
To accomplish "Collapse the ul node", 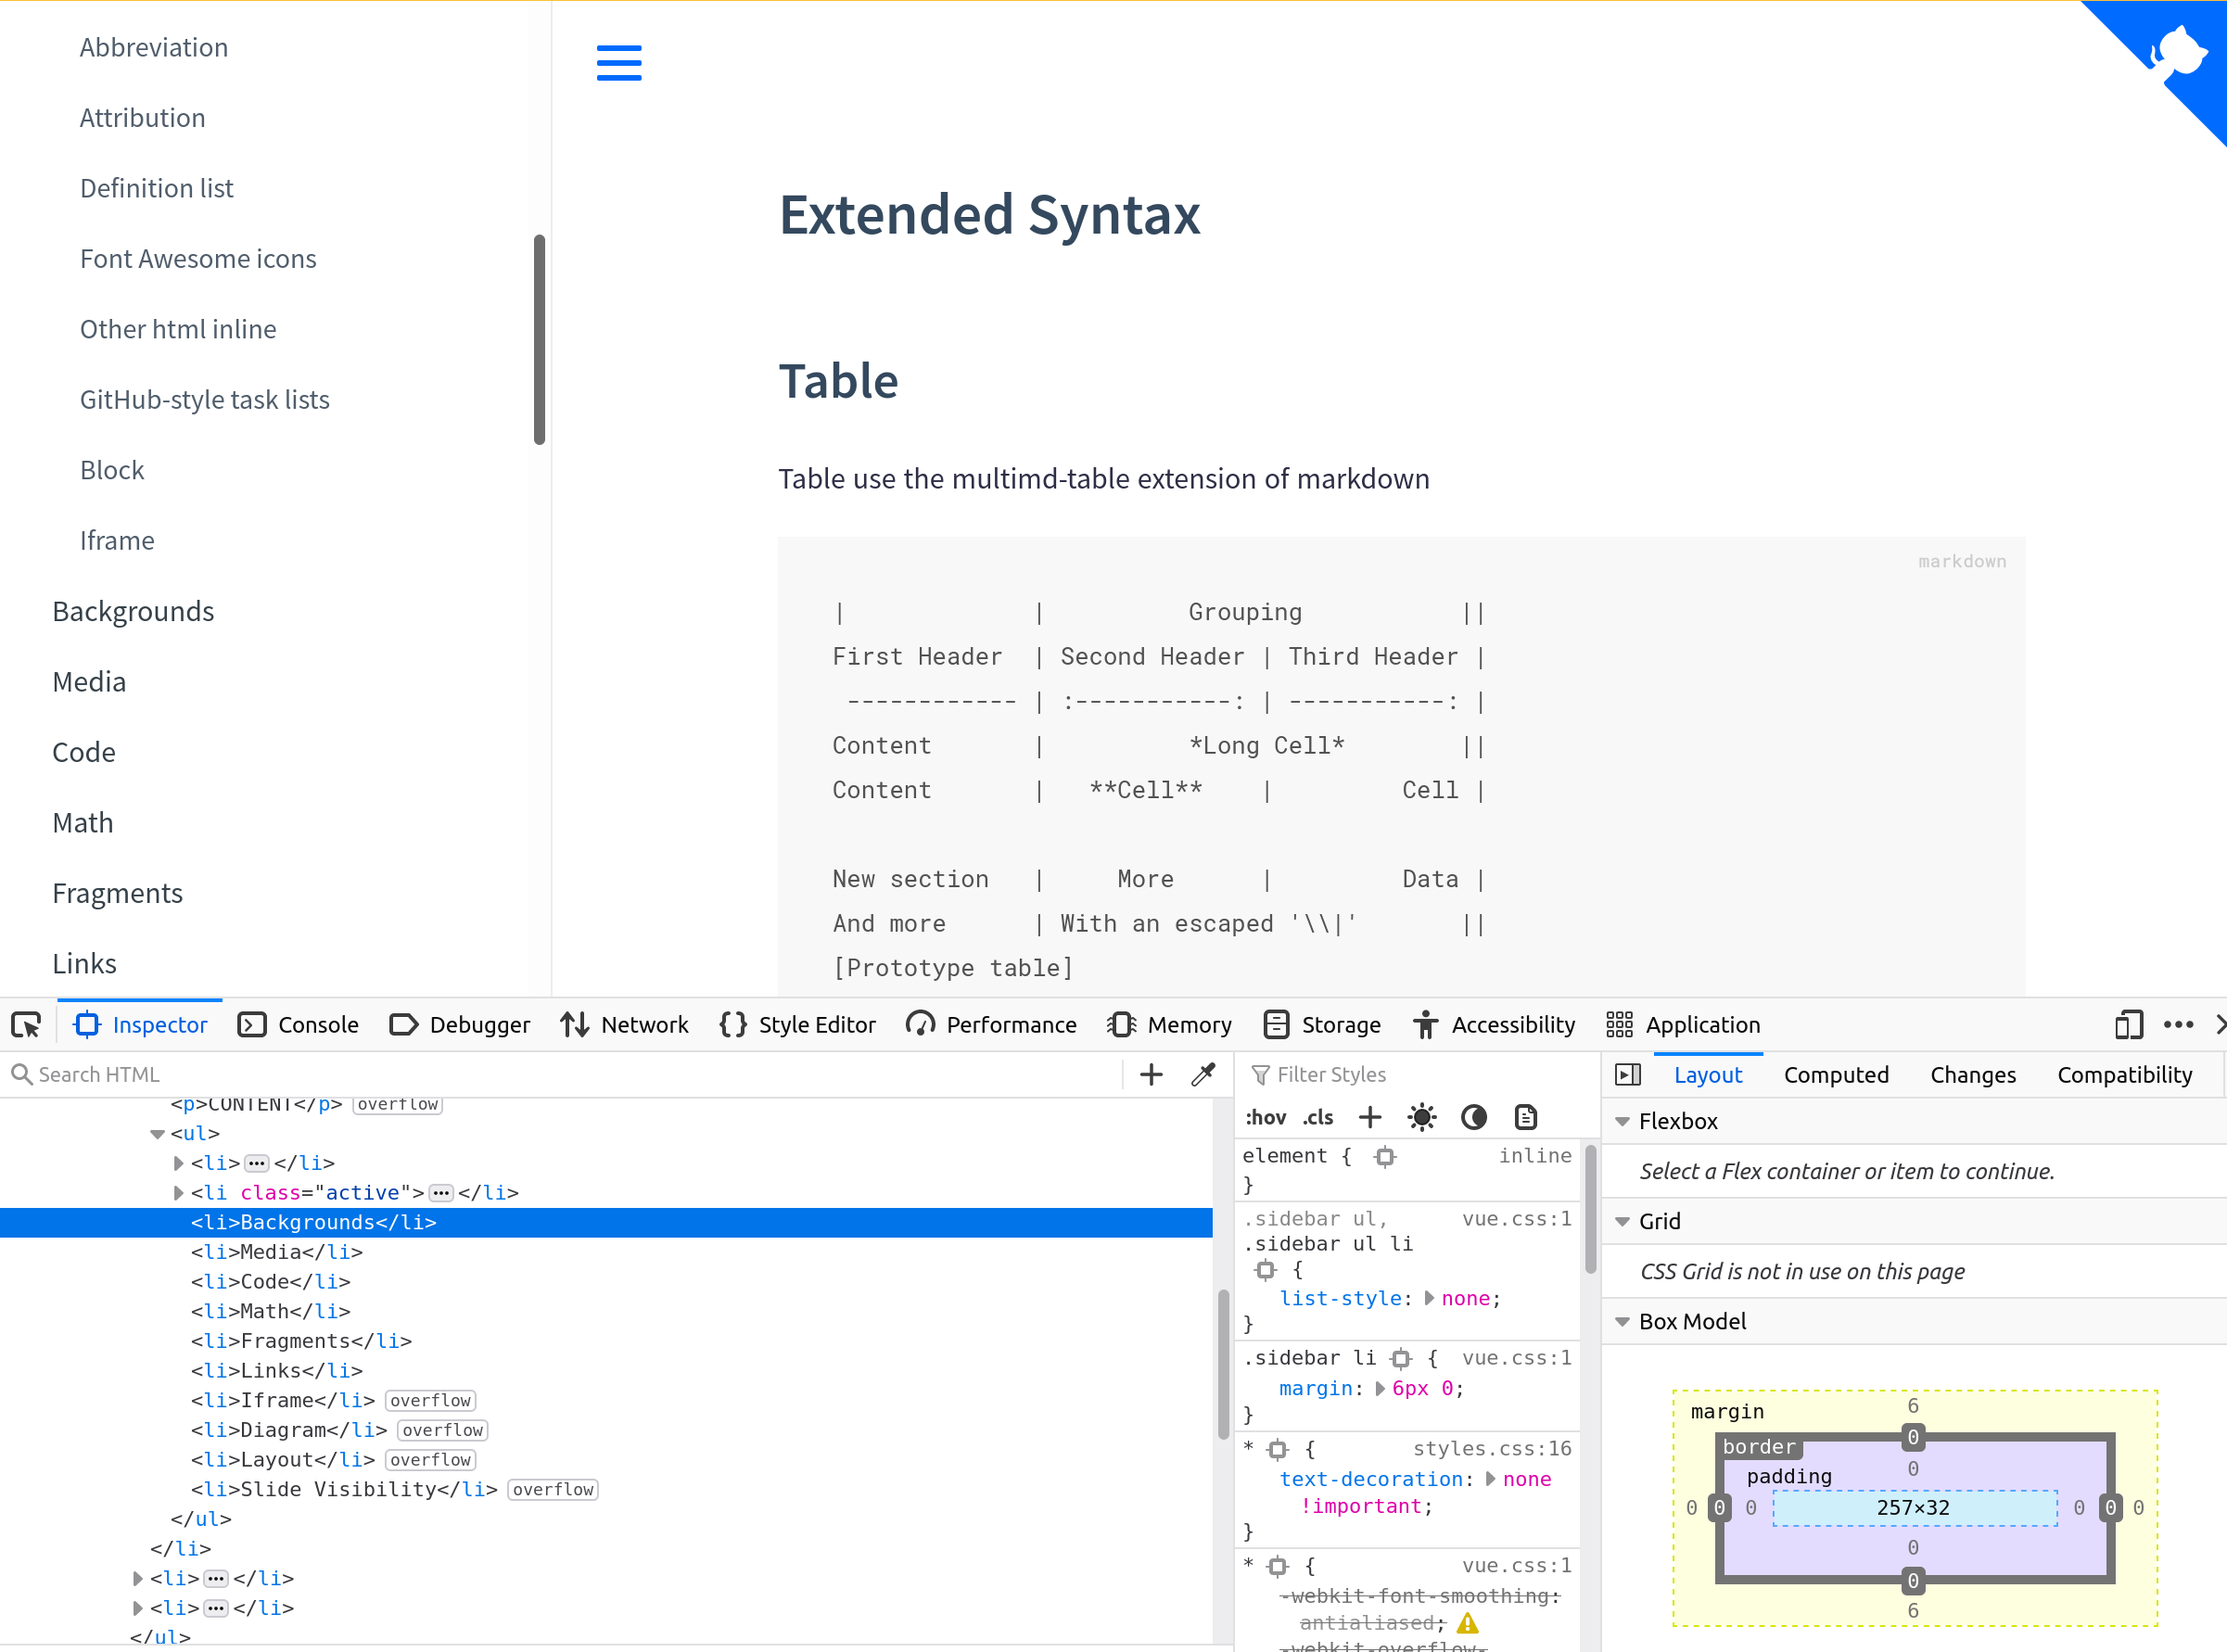I will point(157,1134).
